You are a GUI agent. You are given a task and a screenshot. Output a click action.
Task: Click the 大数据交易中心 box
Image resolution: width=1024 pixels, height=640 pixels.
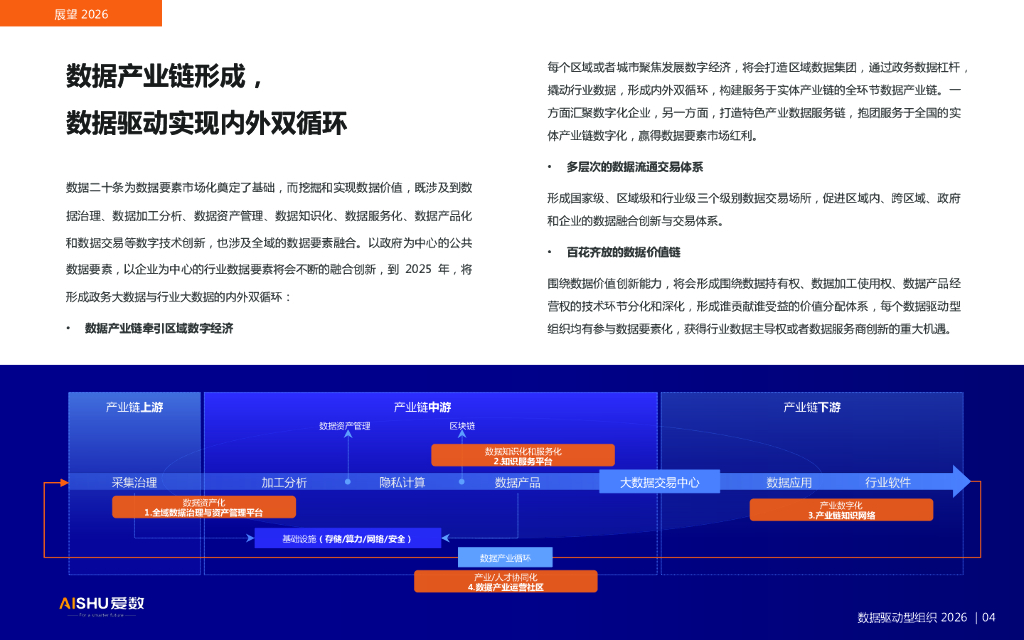pyautogui.click(x=659, y=482)
